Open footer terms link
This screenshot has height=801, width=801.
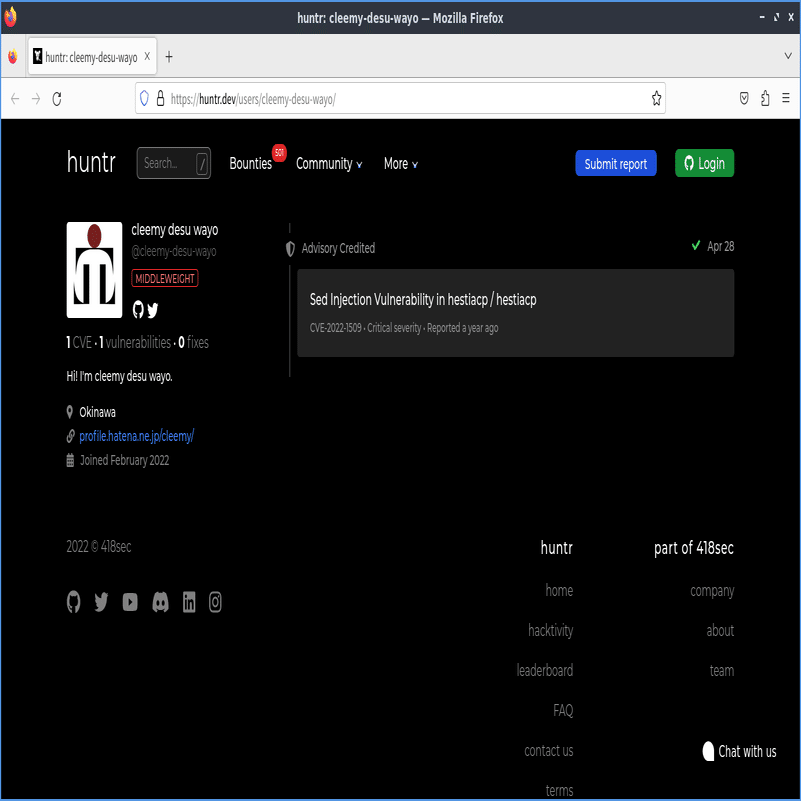pos(559,791)
